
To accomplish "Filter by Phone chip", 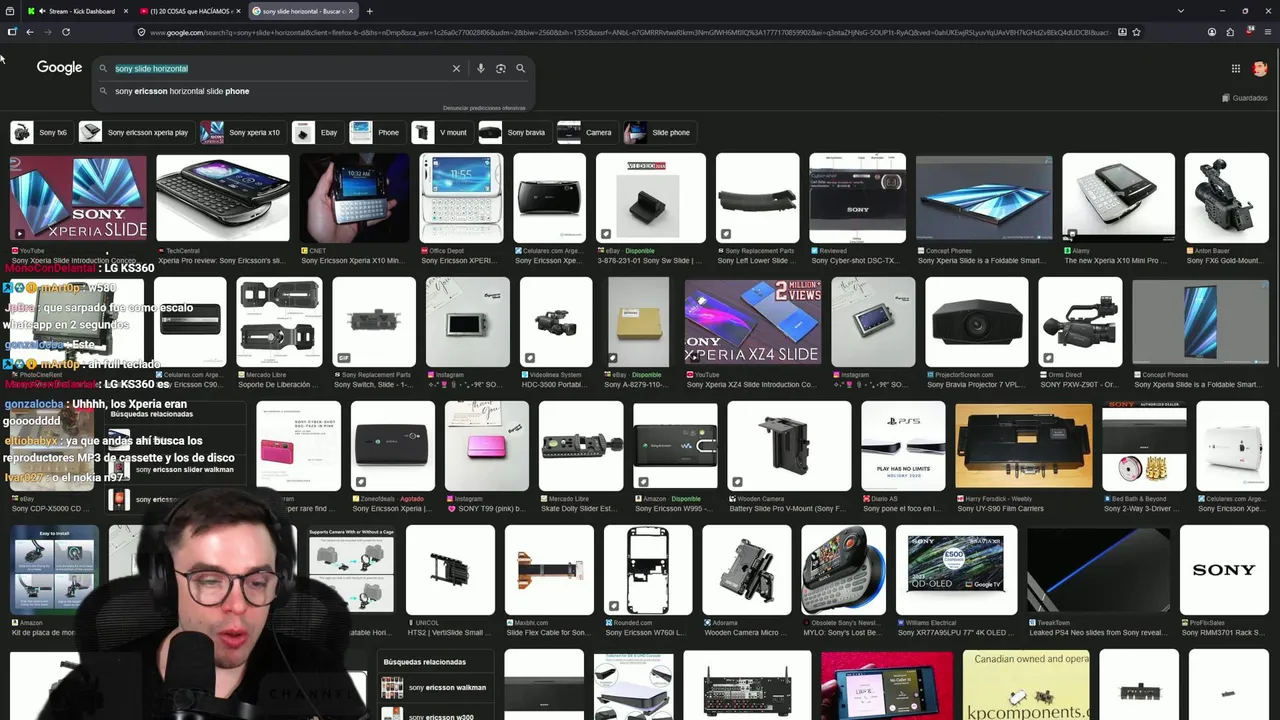I will pyautogui.click(x=377, y=132).
